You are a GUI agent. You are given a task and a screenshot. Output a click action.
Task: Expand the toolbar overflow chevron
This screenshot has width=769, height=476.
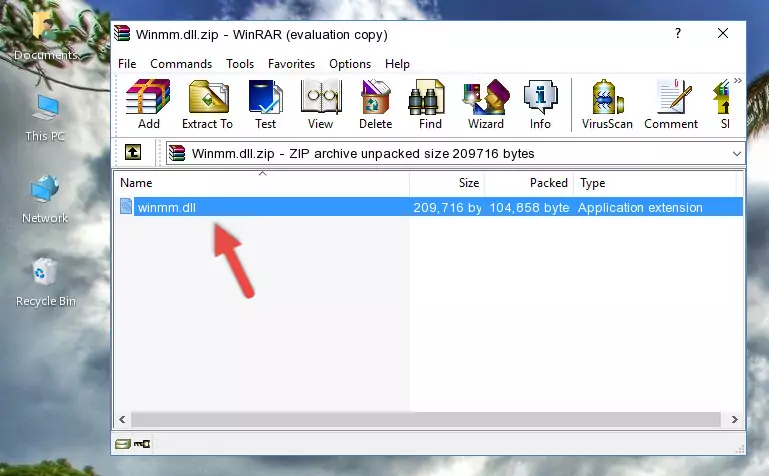click(x=737, y=81)
